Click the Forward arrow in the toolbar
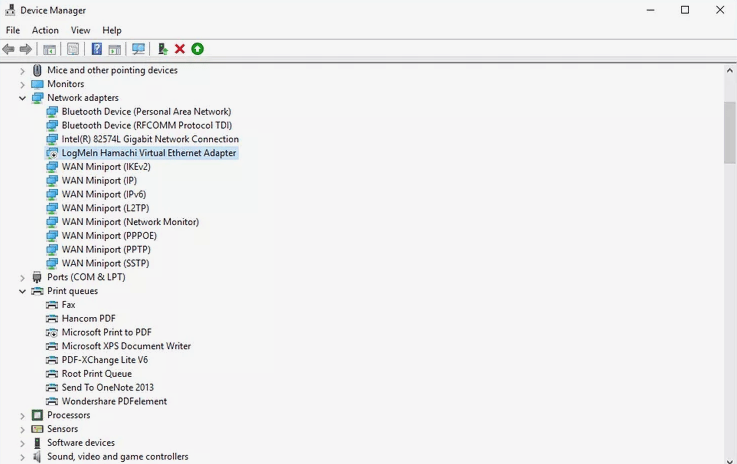737x464 pixels. pyautogui.click(x=26, y=49)
